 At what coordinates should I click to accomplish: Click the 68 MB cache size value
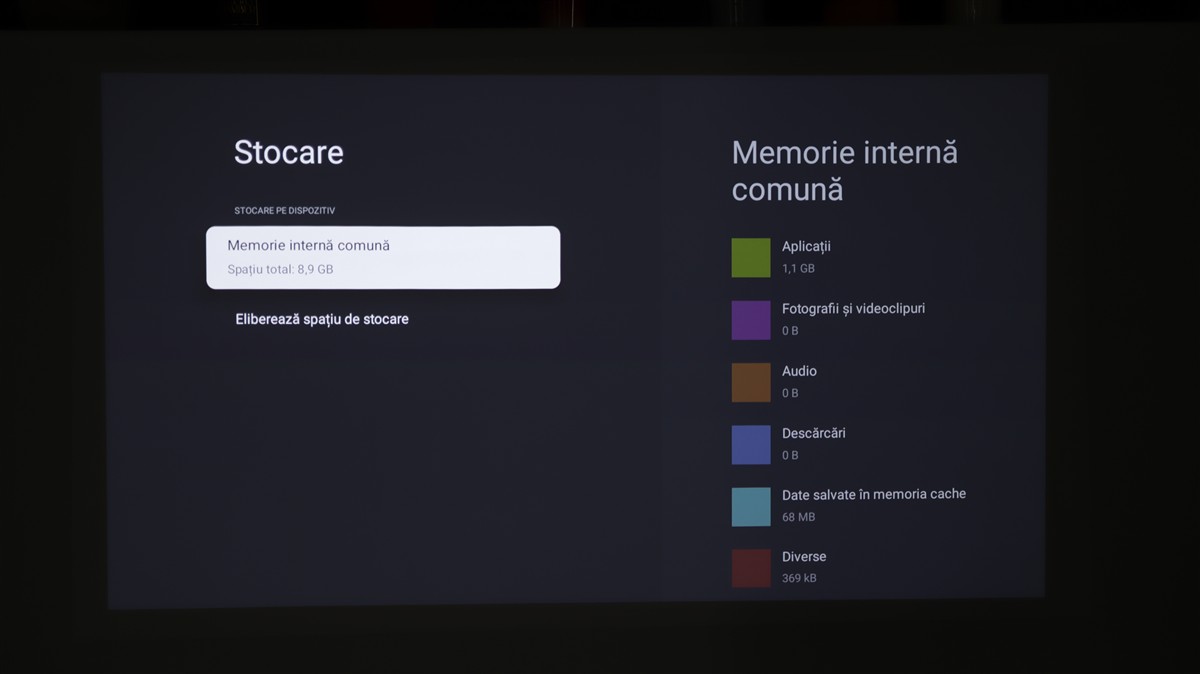[798, 517]
